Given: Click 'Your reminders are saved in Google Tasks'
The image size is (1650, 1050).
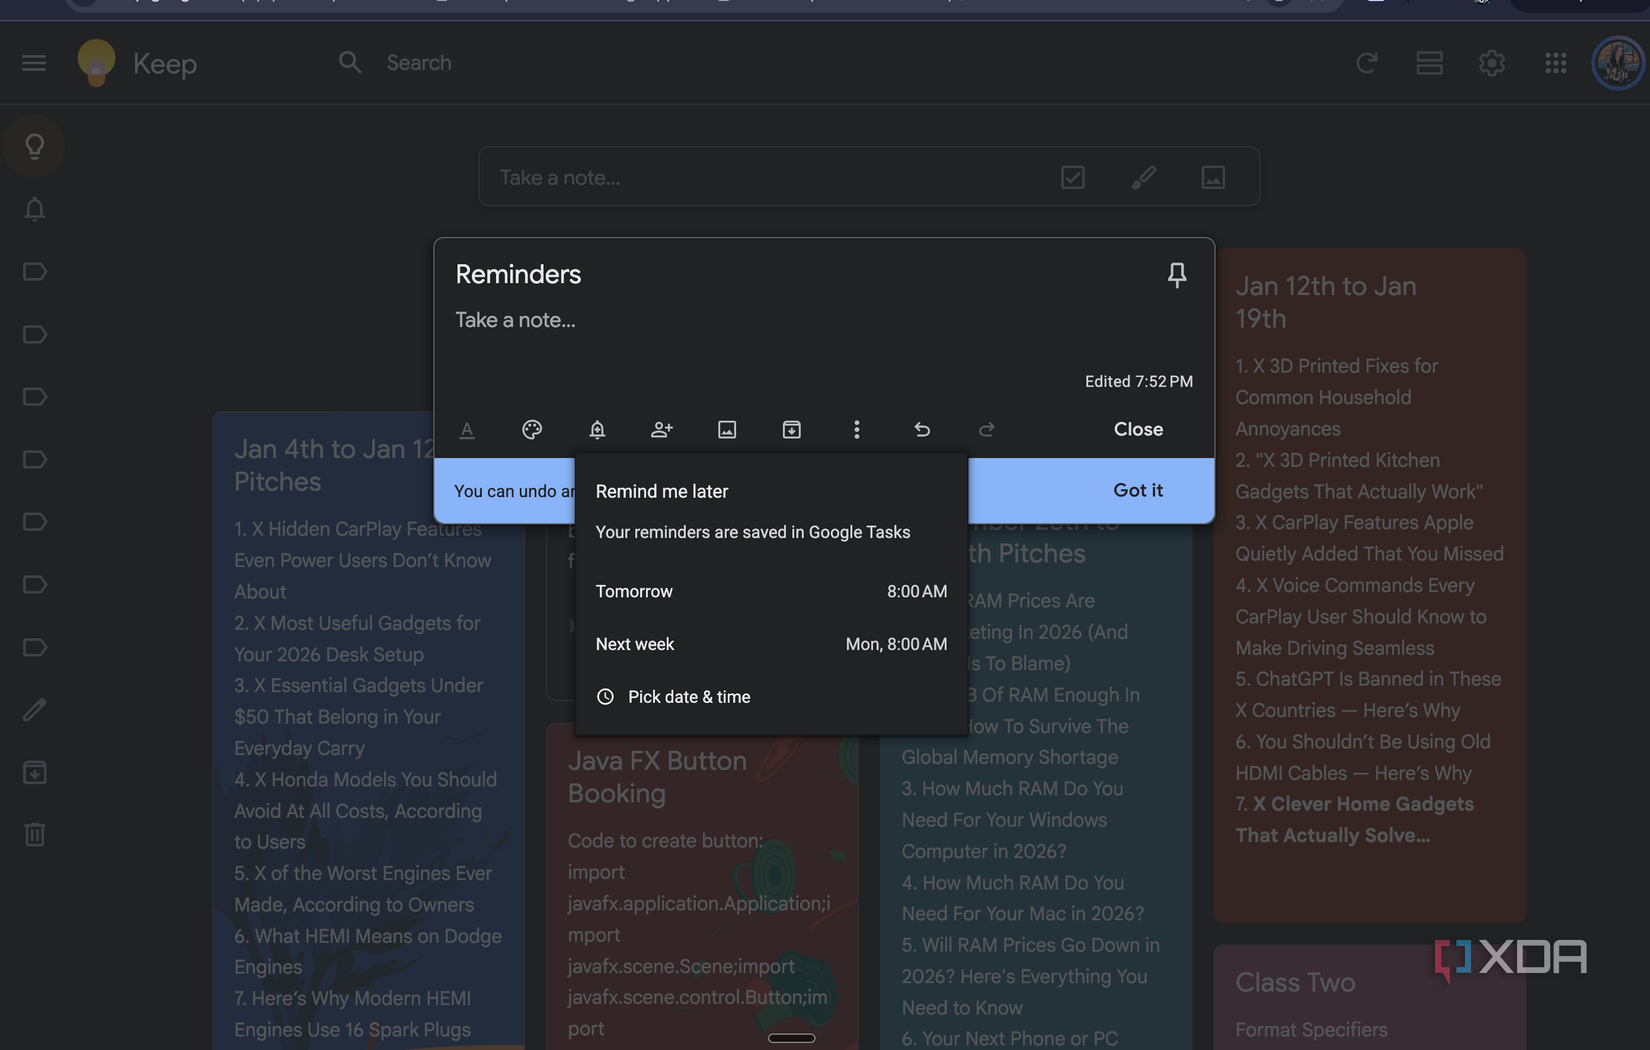Looking at the screenshot, I should (x=753, y=532).
